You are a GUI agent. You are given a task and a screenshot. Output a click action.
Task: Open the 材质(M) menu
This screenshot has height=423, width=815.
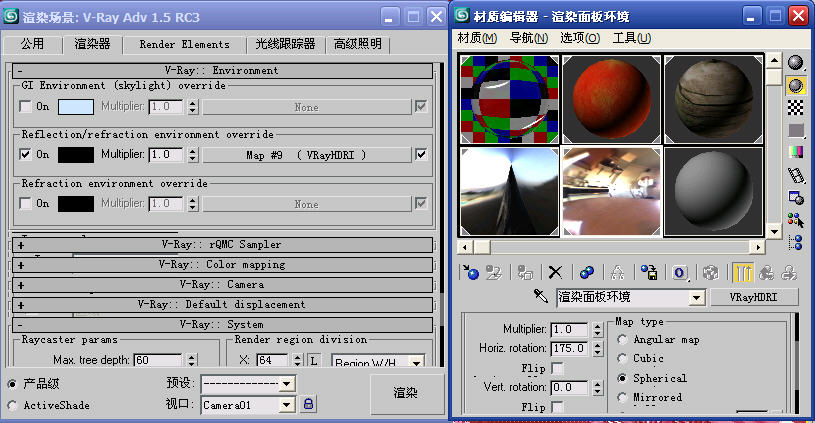(x=477, y=38)
